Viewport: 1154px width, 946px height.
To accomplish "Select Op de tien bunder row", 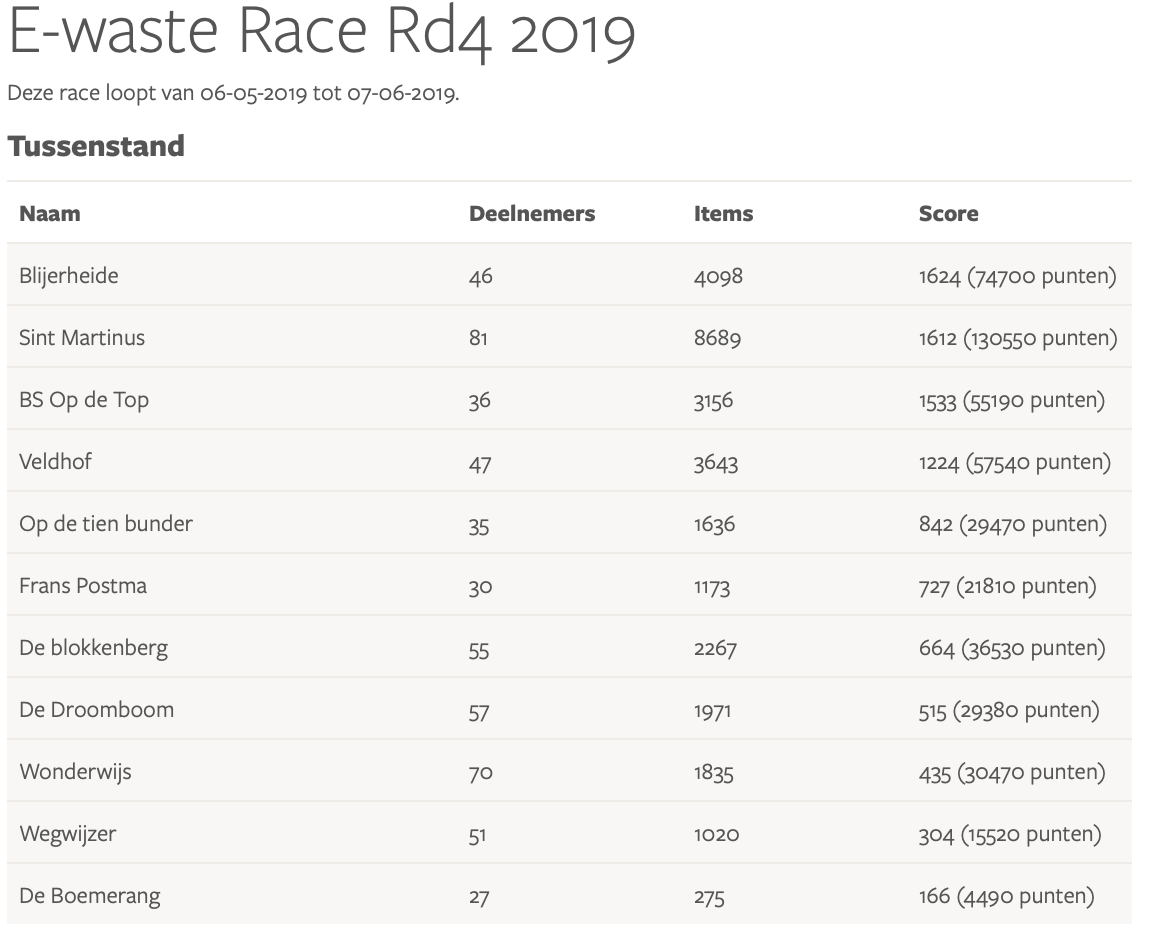I will click(x=106, y=523).
